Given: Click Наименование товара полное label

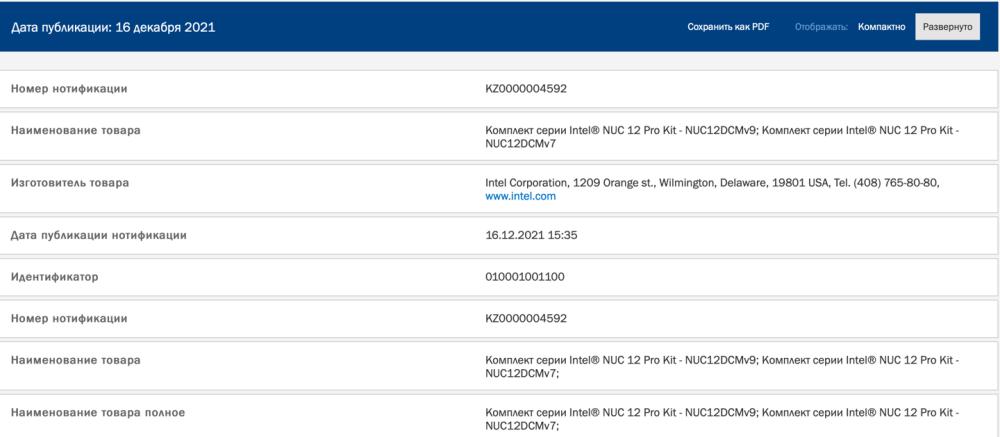Looking at the screenshot, I should (98, 412).
